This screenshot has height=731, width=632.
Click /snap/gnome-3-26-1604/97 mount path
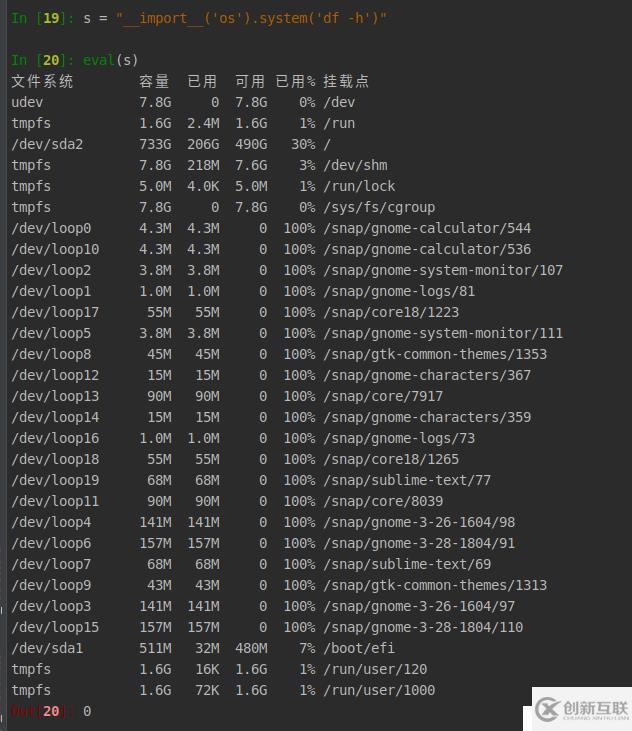click(x=419, y=606)
